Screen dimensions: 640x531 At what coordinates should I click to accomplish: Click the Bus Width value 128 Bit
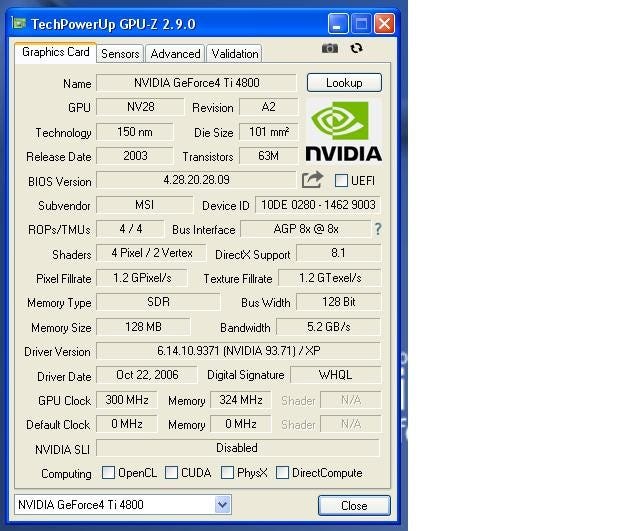[338, 302]
